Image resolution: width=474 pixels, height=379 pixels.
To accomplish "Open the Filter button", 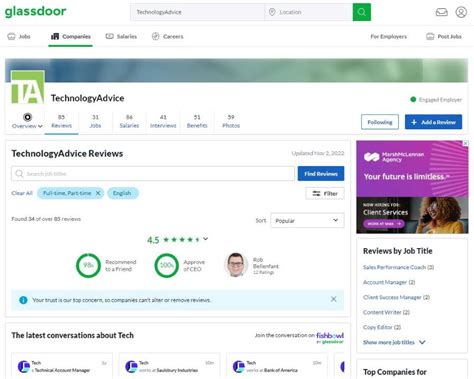I will coord(325,193).
